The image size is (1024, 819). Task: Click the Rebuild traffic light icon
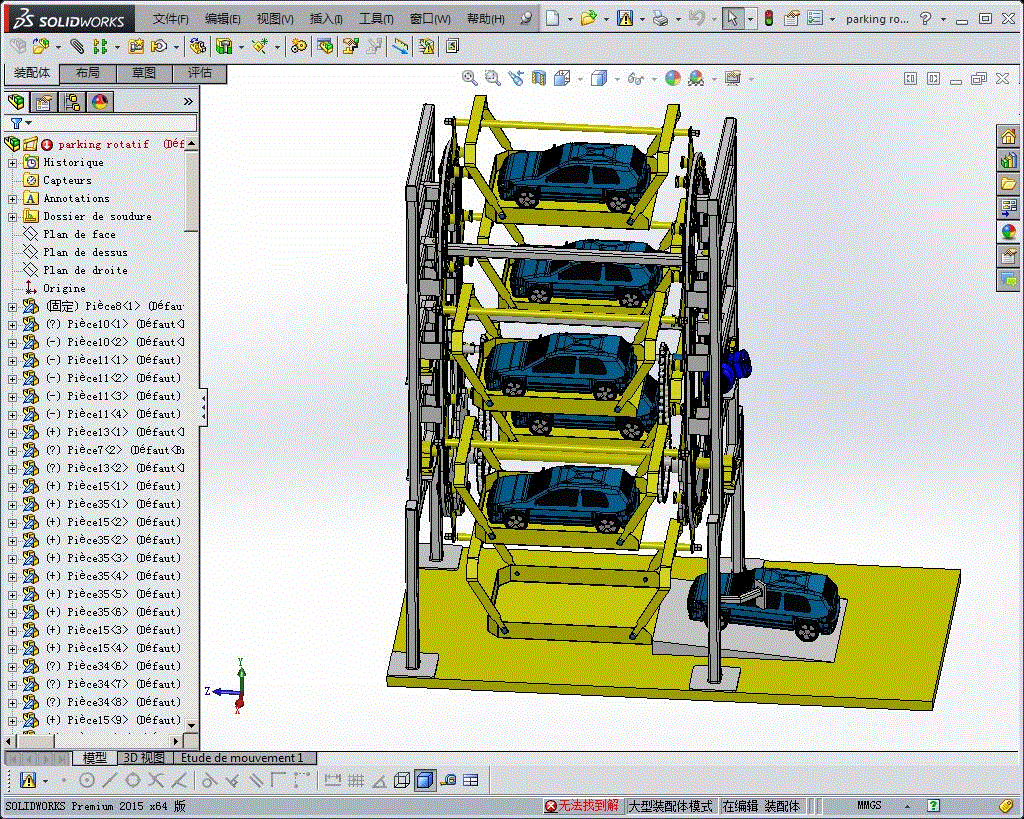768,18
